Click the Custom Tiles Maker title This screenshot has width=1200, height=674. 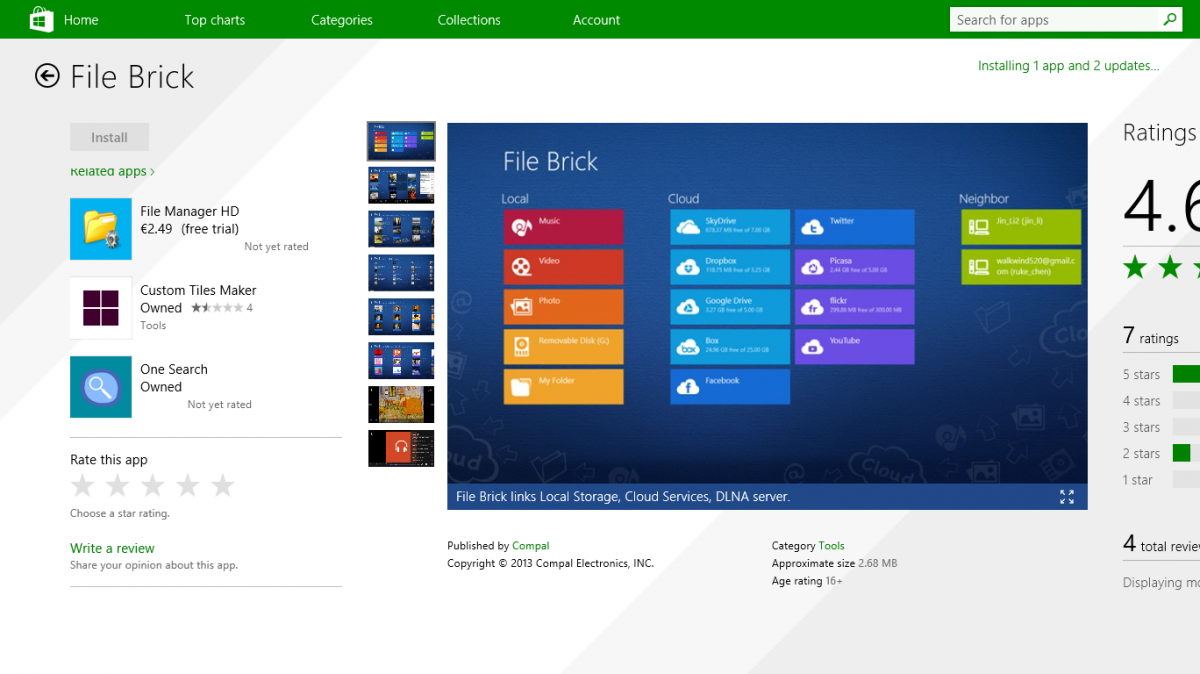[198, 290]
